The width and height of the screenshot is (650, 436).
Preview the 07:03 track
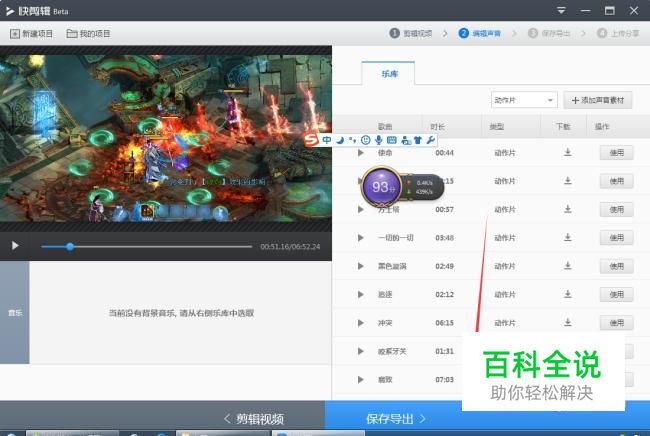(361, 380)
